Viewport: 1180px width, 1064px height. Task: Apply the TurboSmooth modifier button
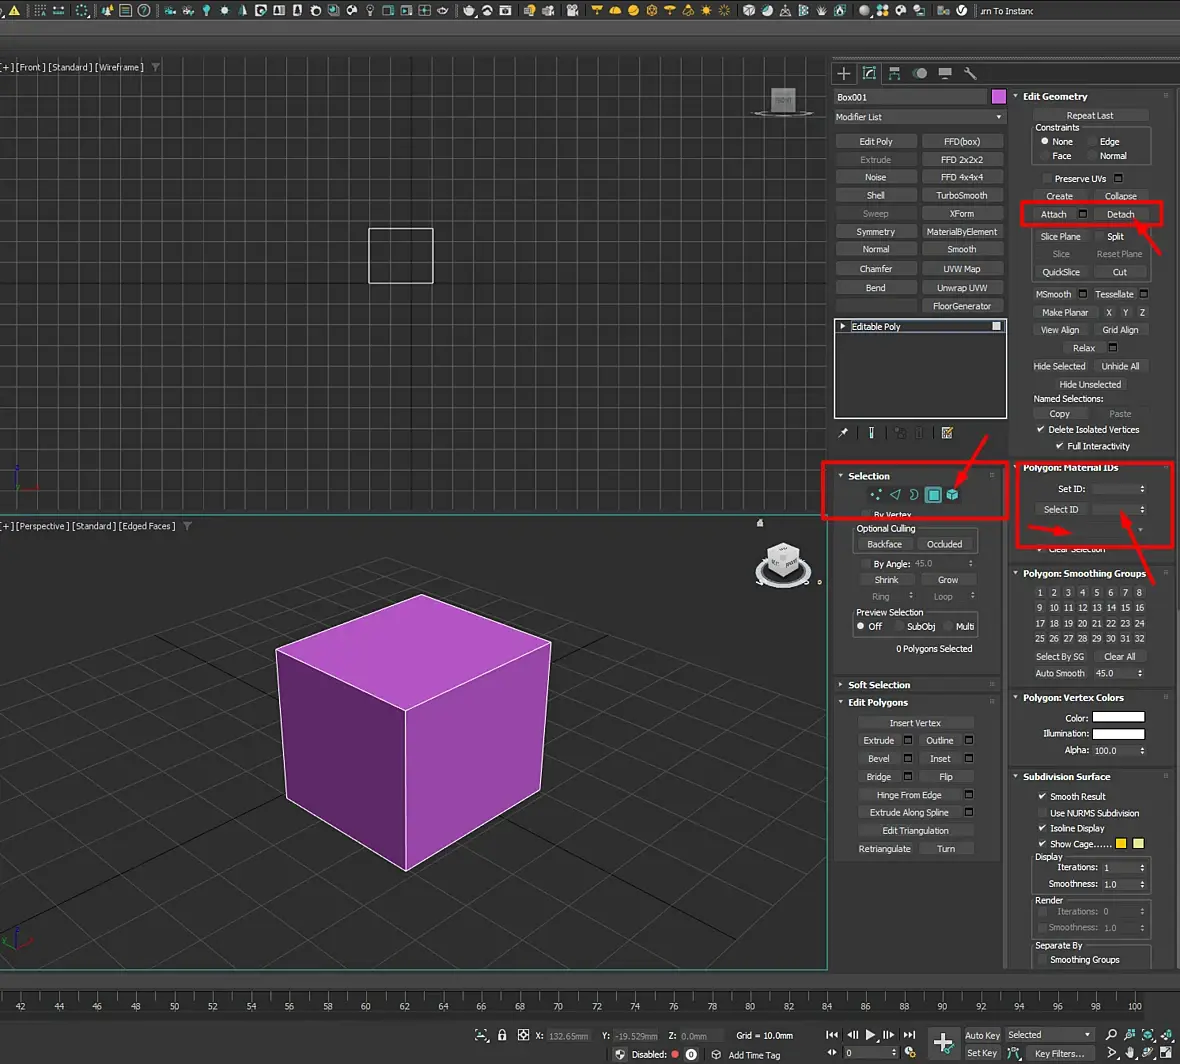coord(961,196)
